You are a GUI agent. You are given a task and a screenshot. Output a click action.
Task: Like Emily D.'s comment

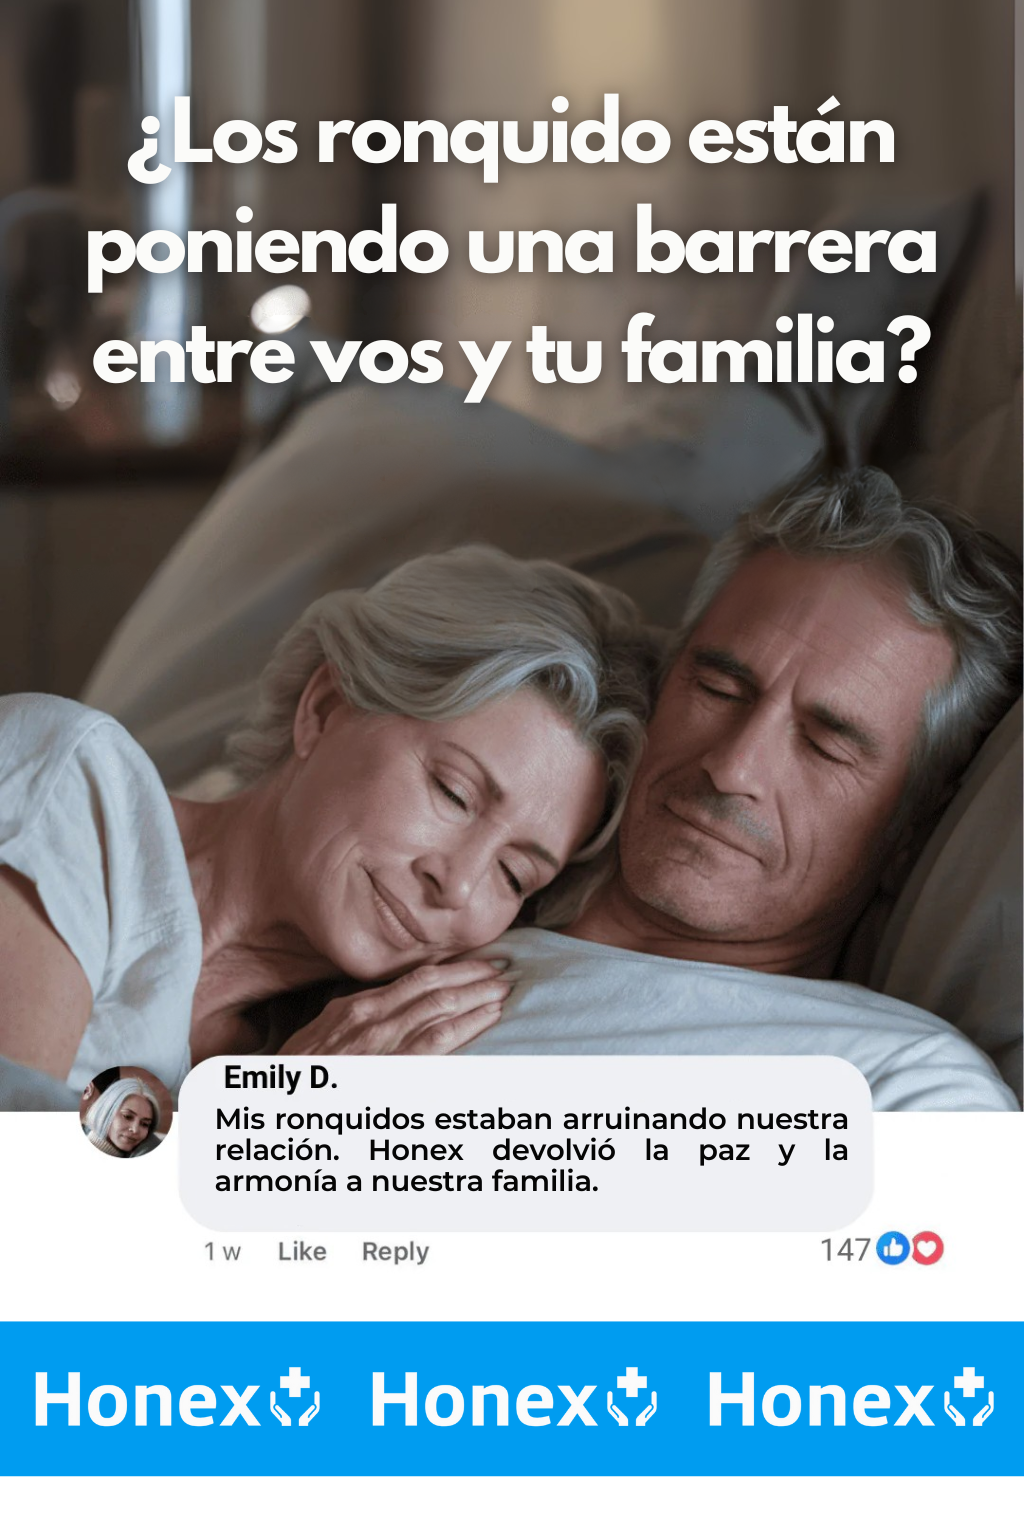tap(302, 1251)
